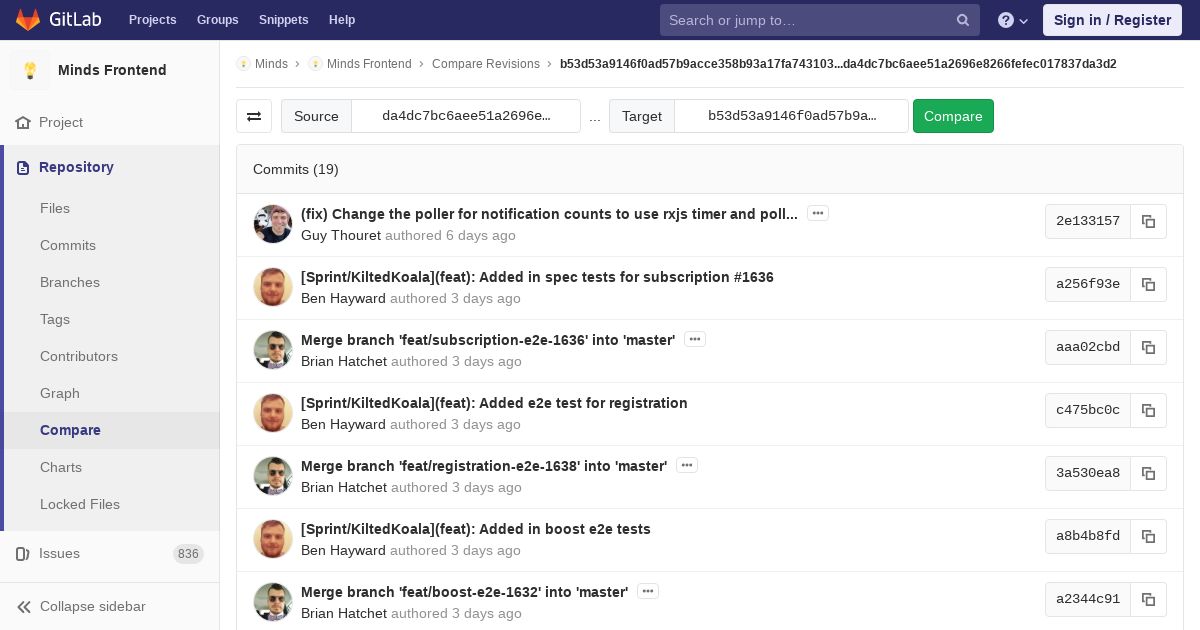Open Guy Thouret's avatar
This screenshot has height=630, width=1200.
(273, 224)
